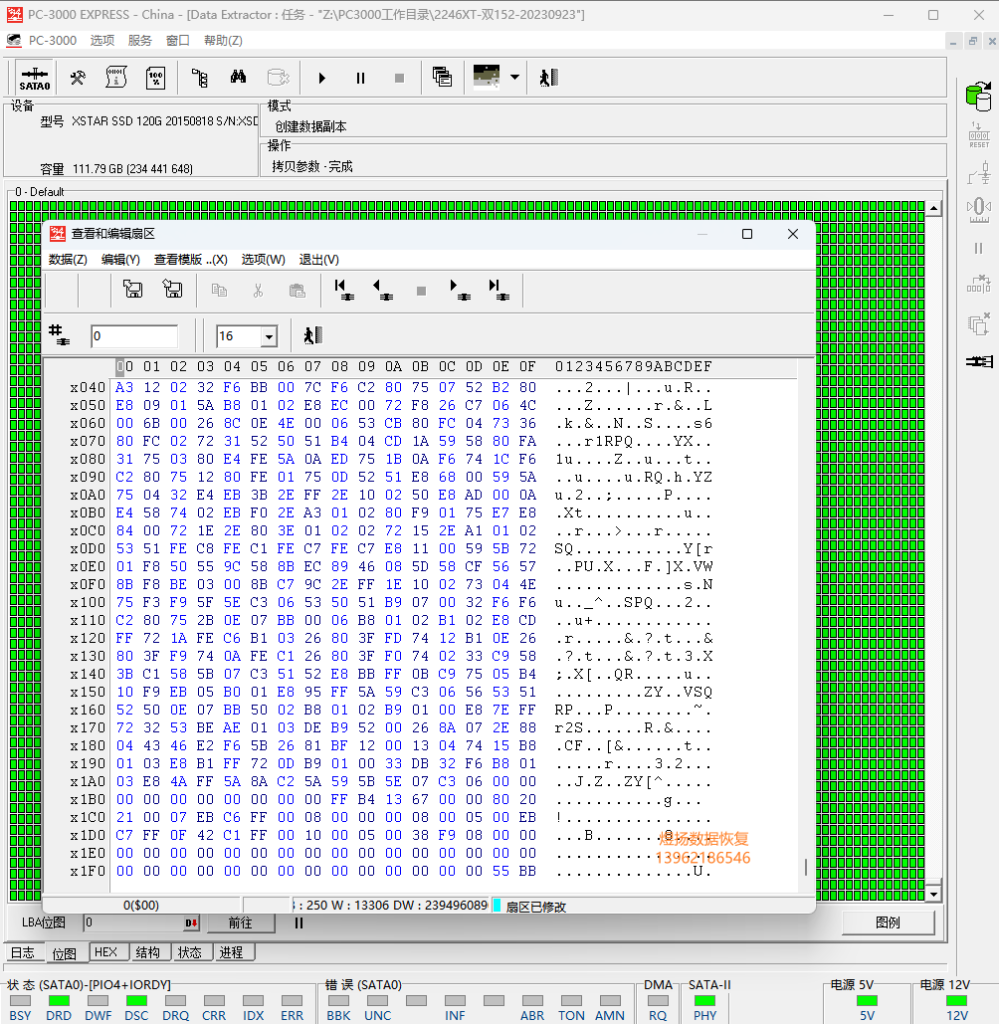The width and height of the screenshot is (999, 1024).
Task: Open the 查看模版..(X) menu
Action: pyautogui.click(x=191, y=260)
